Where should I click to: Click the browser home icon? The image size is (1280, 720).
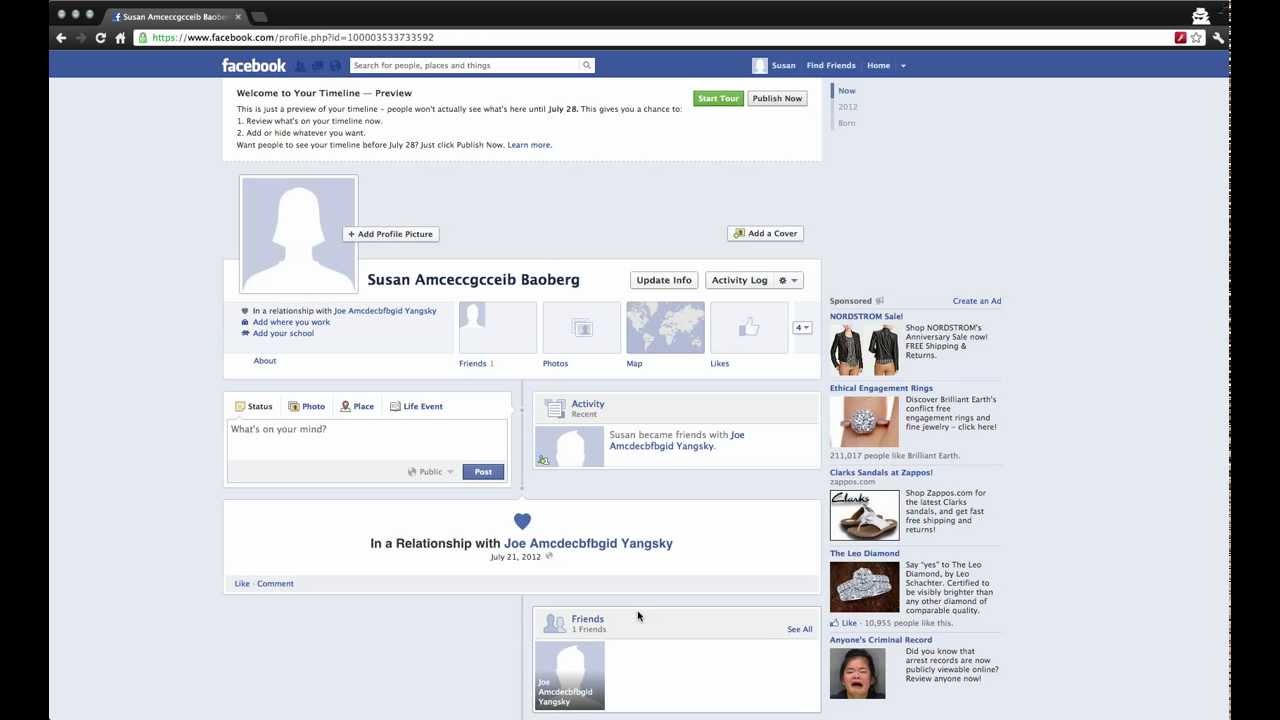tap(120, 38)
